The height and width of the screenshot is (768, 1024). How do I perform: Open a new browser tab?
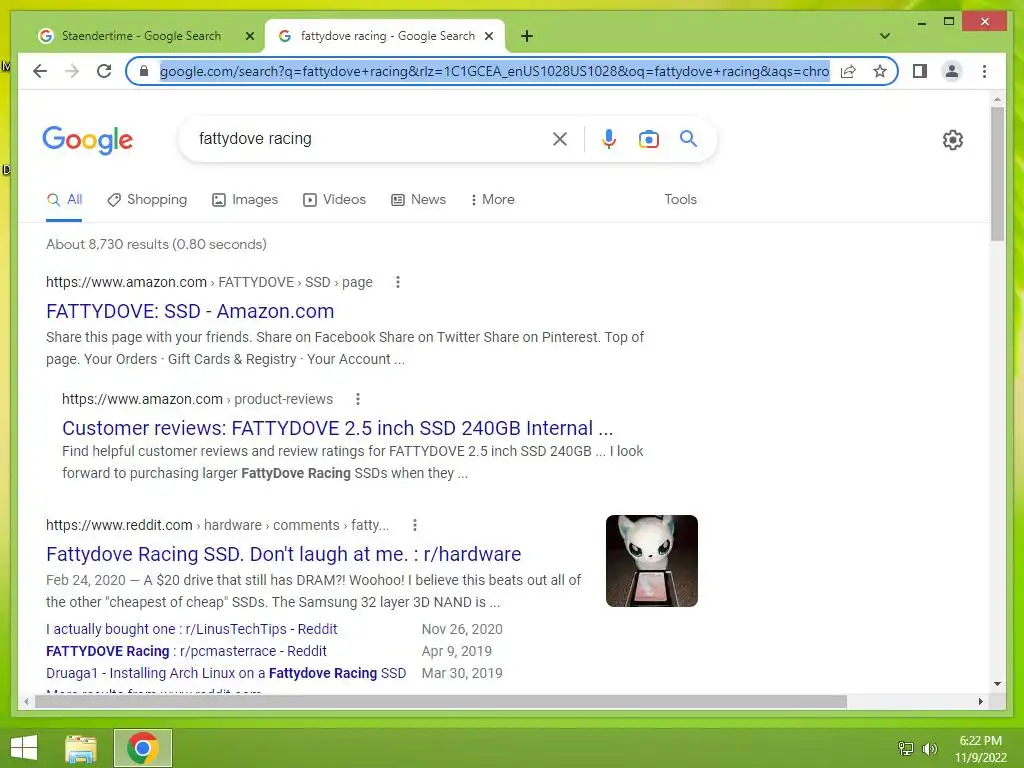coord(527,36)
